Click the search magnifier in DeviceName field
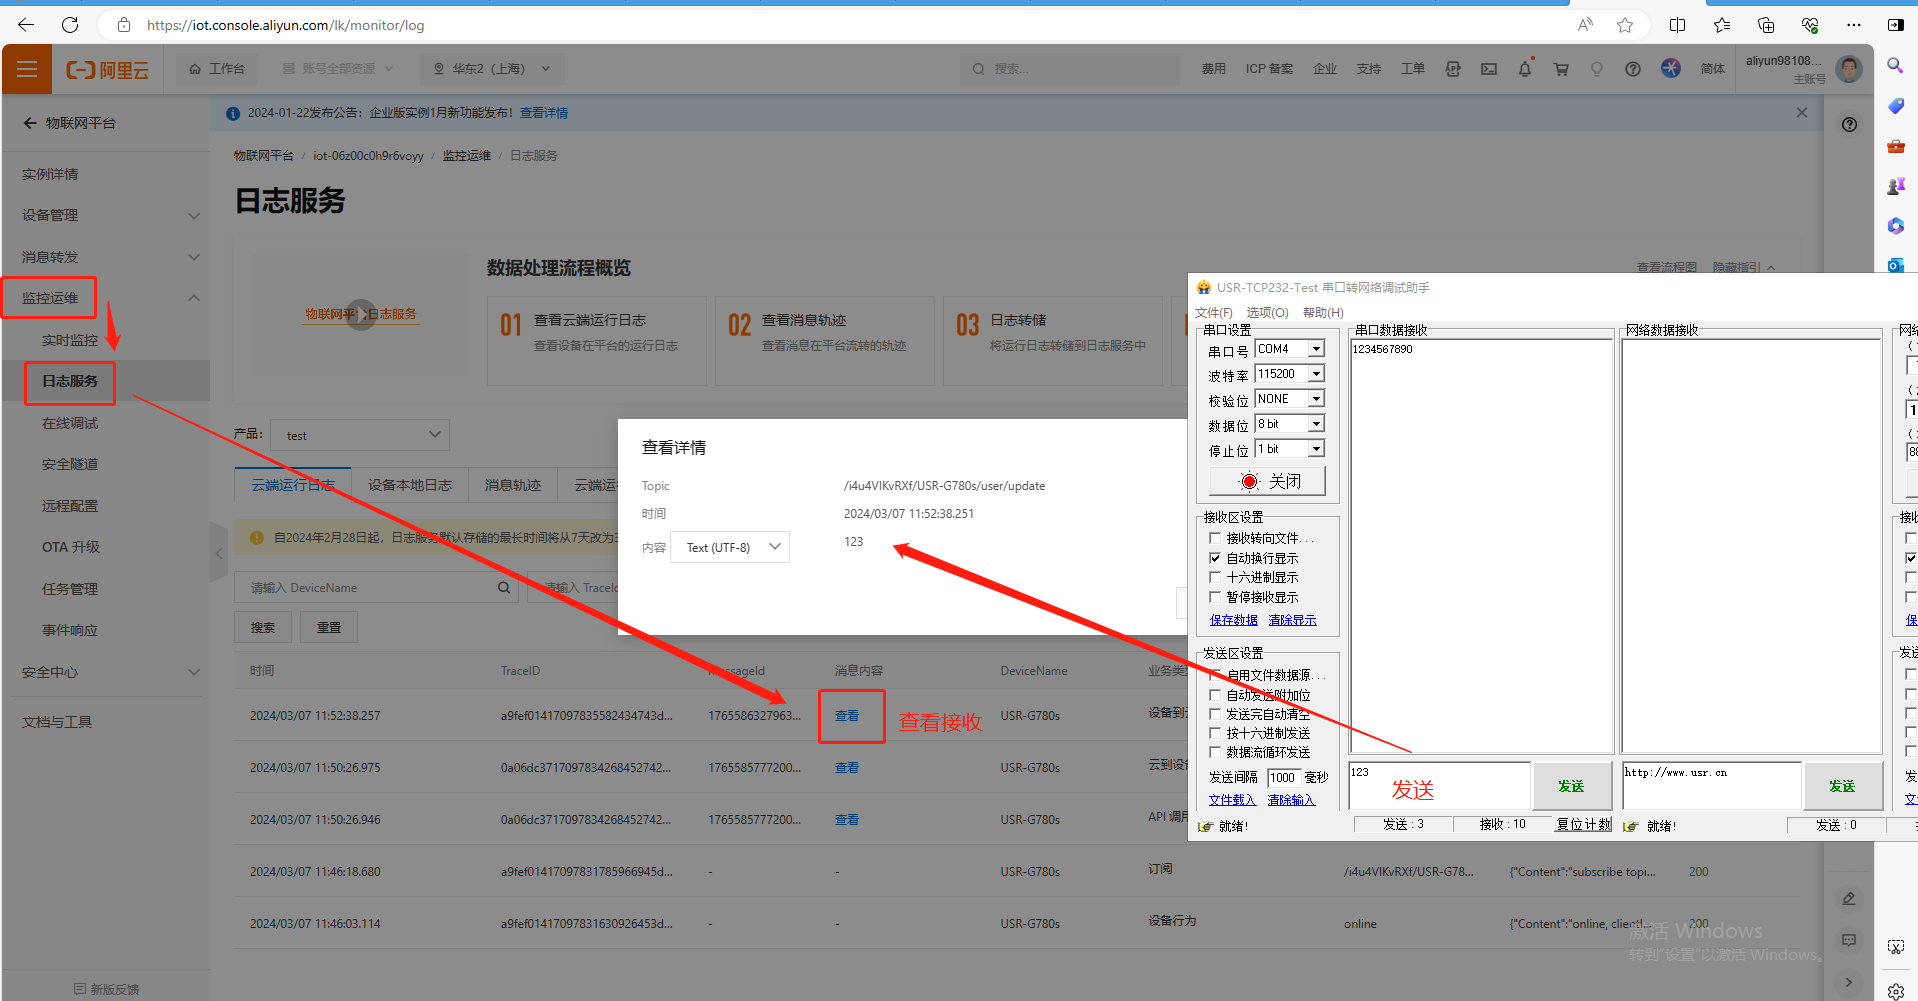The image size is (1918, 1001). [x=504, y=588]
